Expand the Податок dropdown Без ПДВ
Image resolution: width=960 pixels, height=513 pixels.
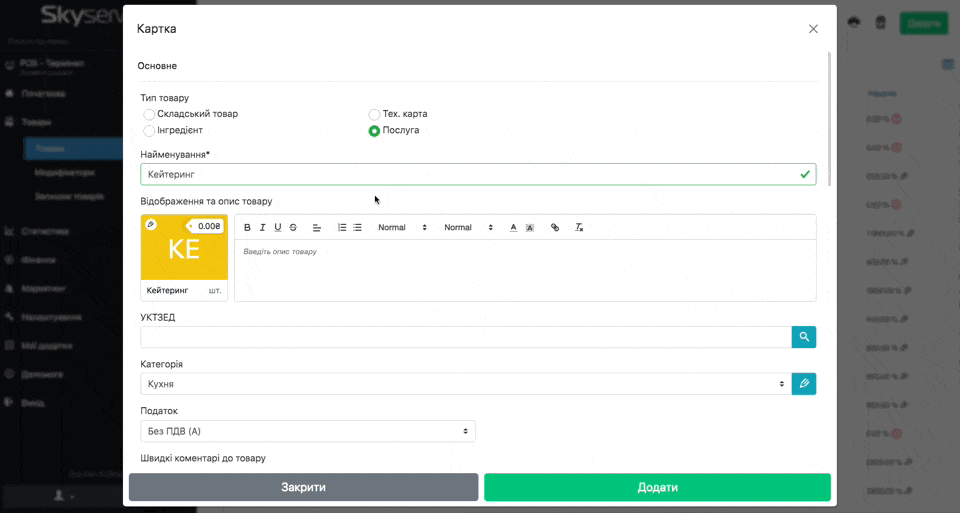(307, 431)
